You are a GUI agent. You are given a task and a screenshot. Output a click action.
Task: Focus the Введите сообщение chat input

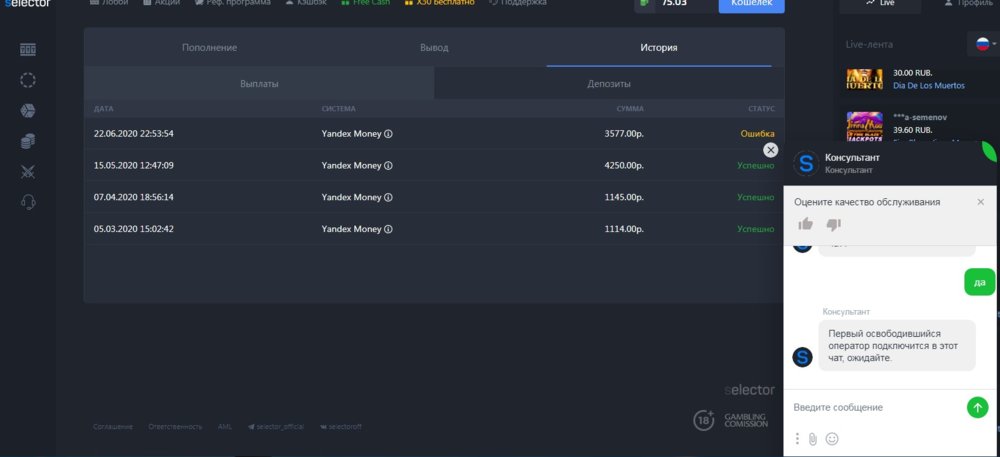click(x=877, y=407)
